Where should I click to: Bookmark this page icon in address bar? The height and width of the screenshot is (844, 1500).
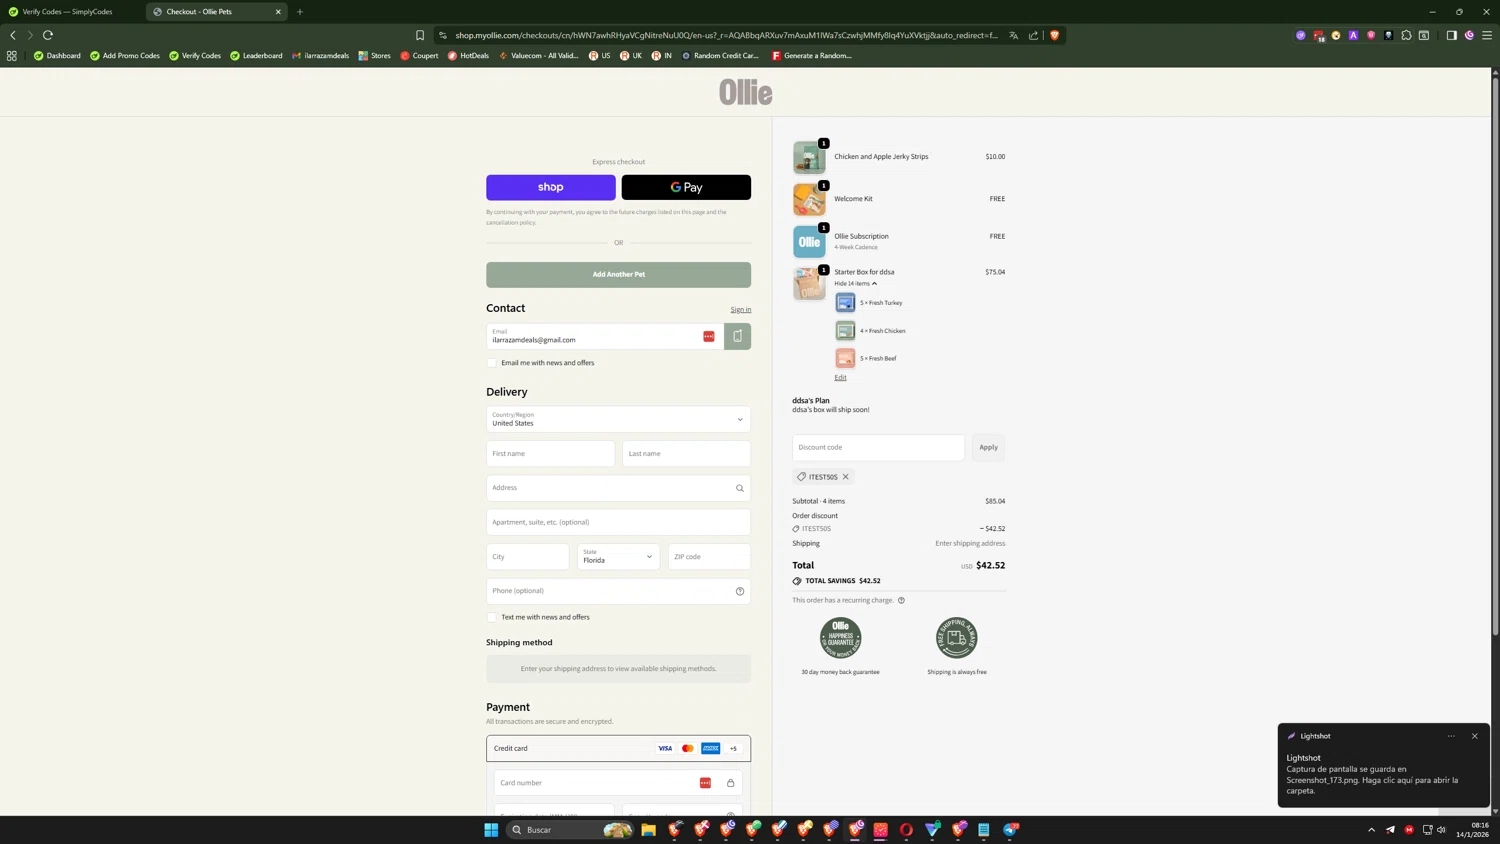tap(420, 35)
